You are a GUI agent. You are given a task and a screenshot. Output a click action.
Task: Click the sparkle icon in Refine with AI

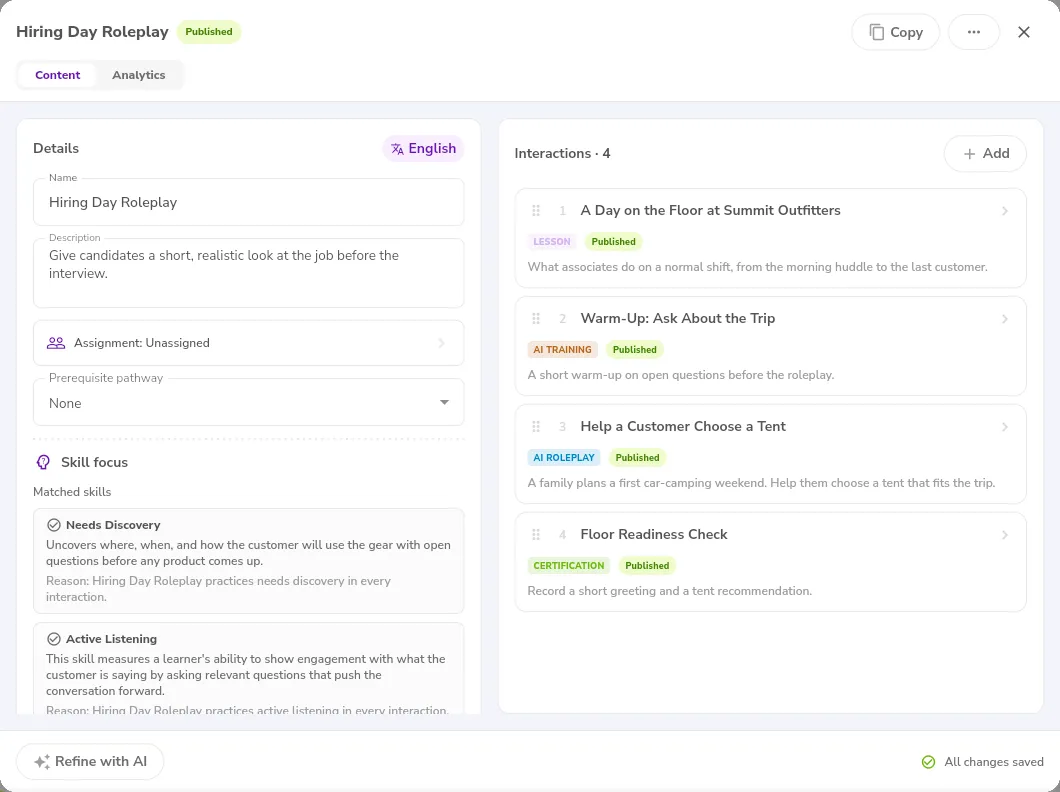(x=42, y=762)
